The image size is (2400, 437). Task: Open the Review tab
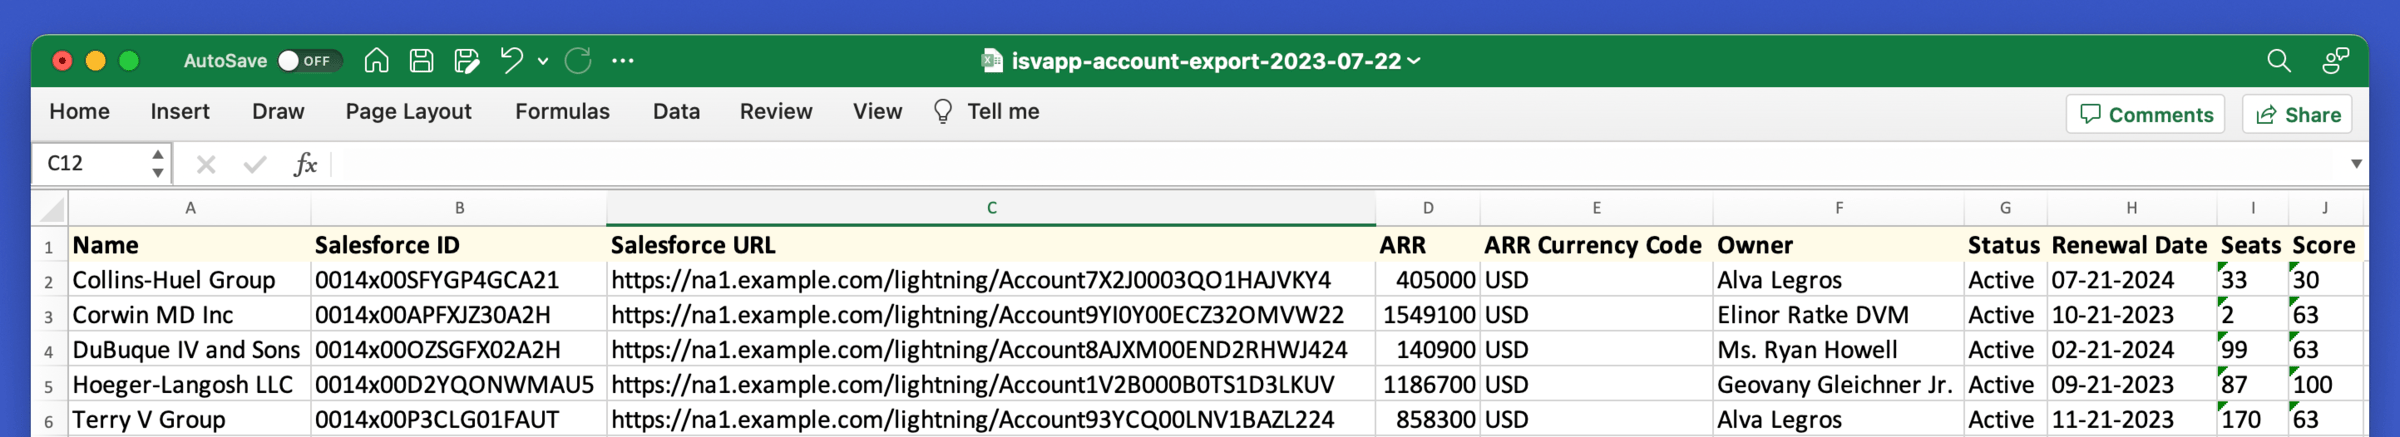[776, 112]
